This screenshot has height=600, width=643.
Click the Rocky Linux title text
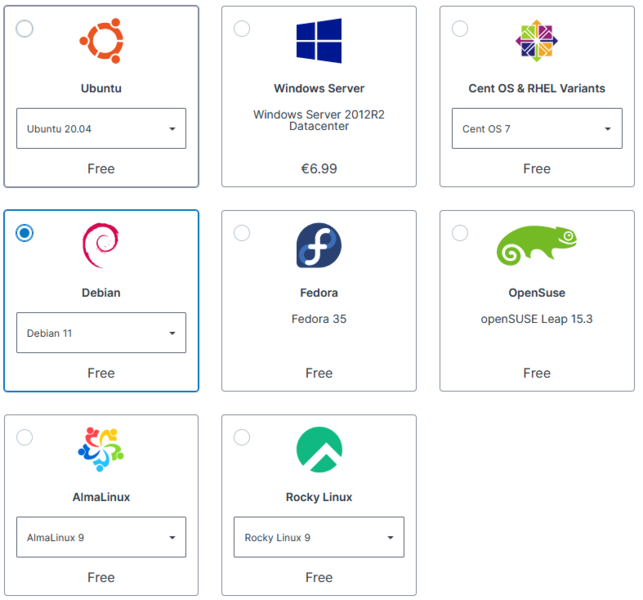click(319, 497)
